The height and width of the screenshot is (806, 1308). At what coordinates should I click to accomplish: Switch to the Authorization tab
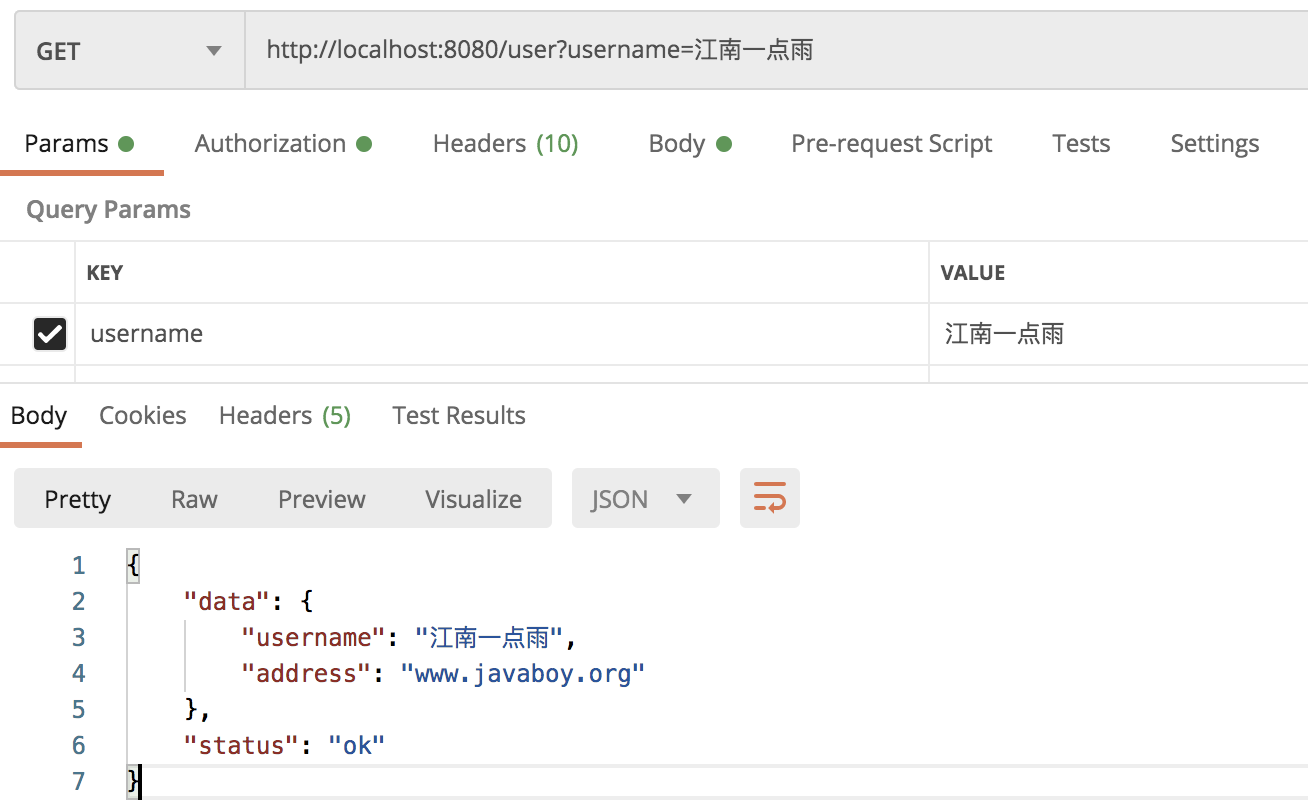tap(283, 144)
